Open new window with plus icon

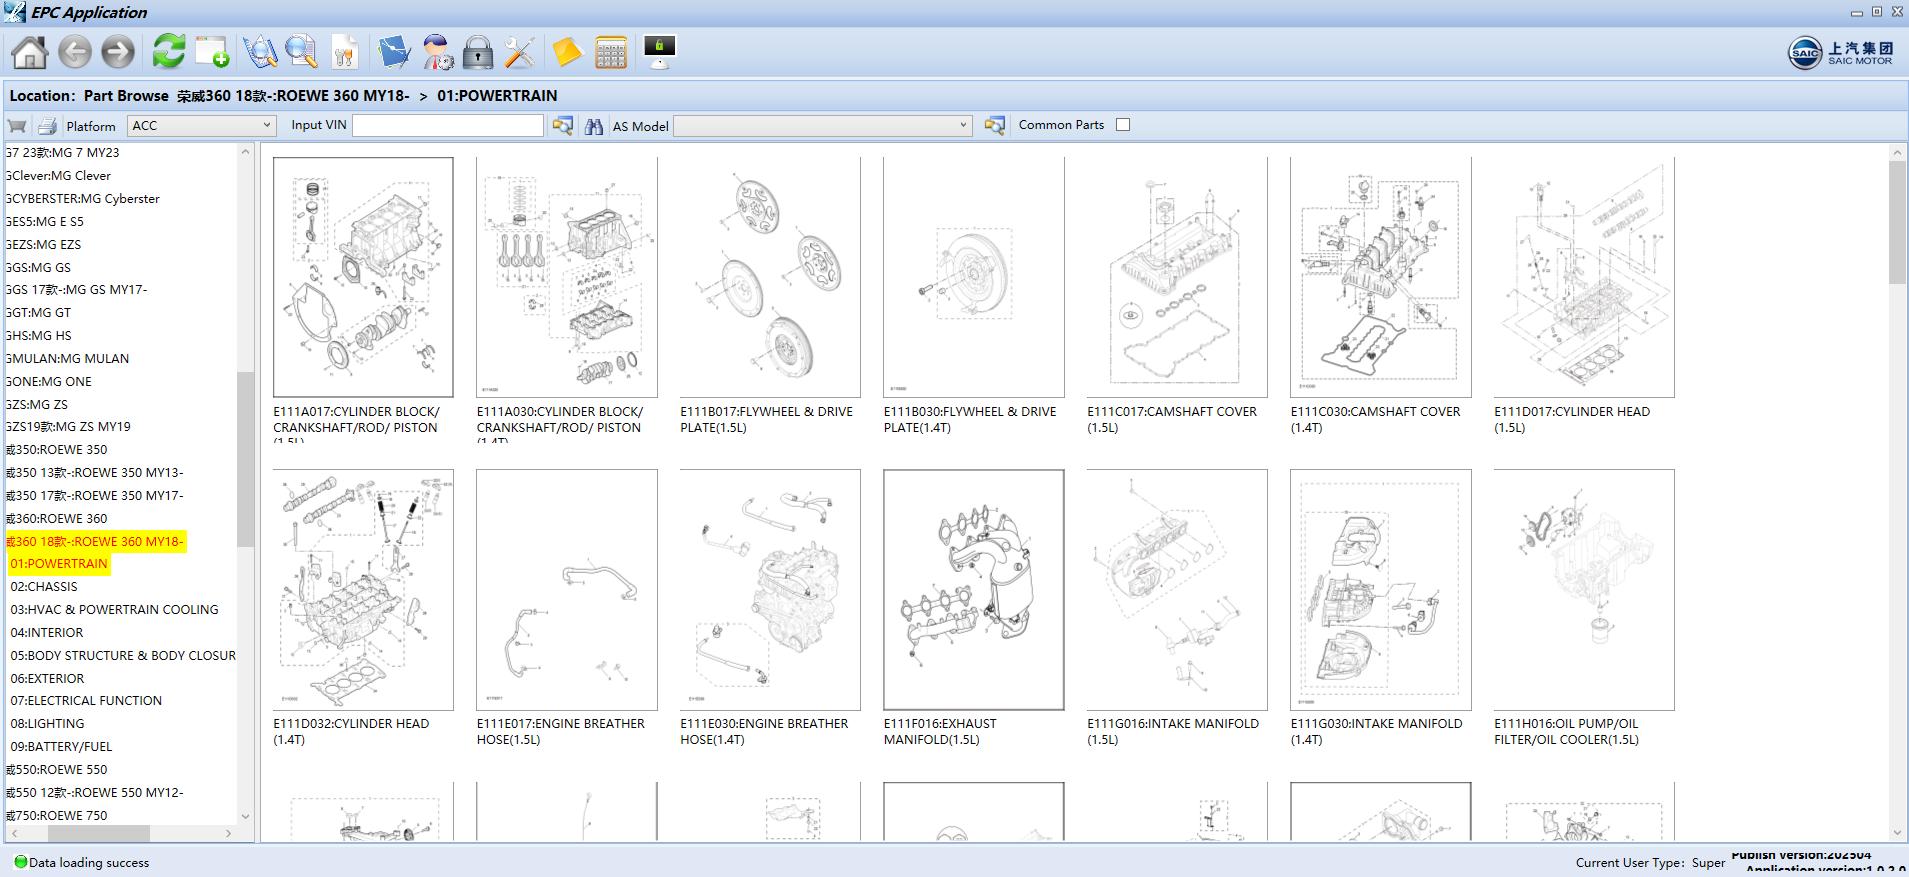click(x=212, y=52)
